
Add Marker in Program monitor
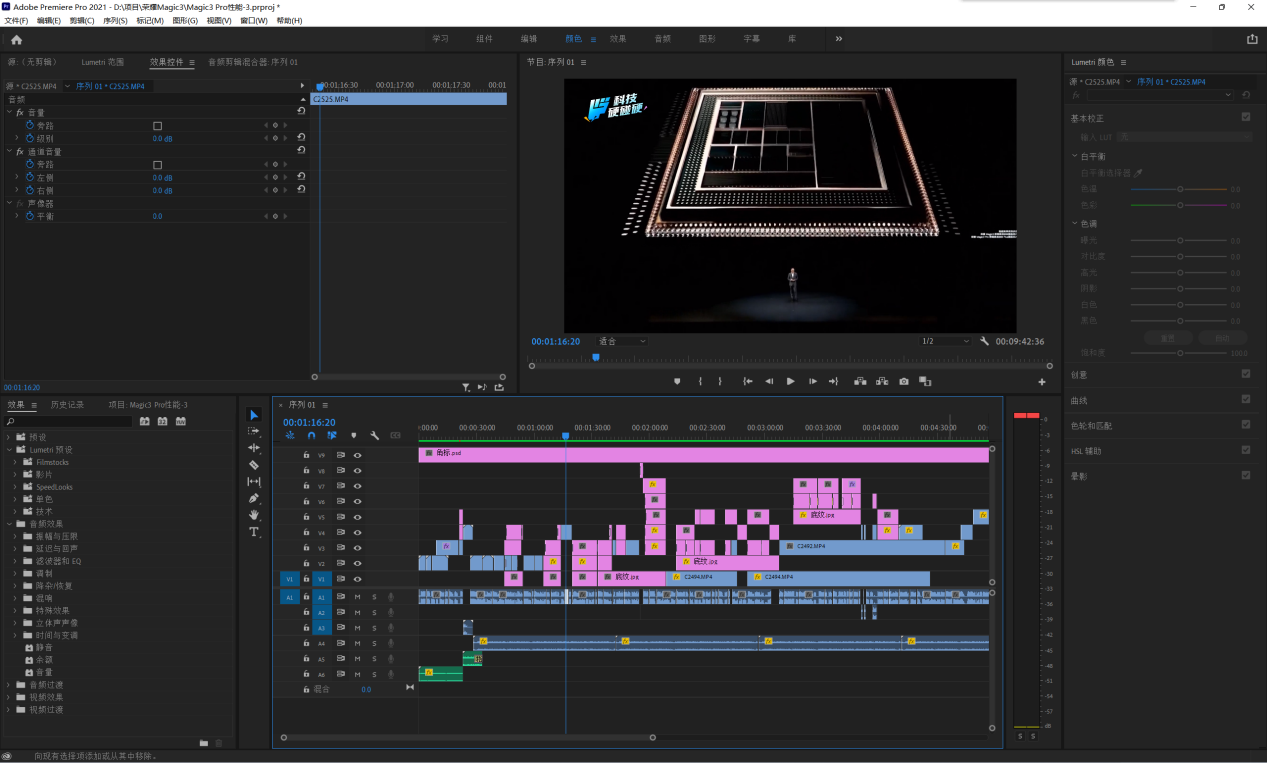point(677,381)
